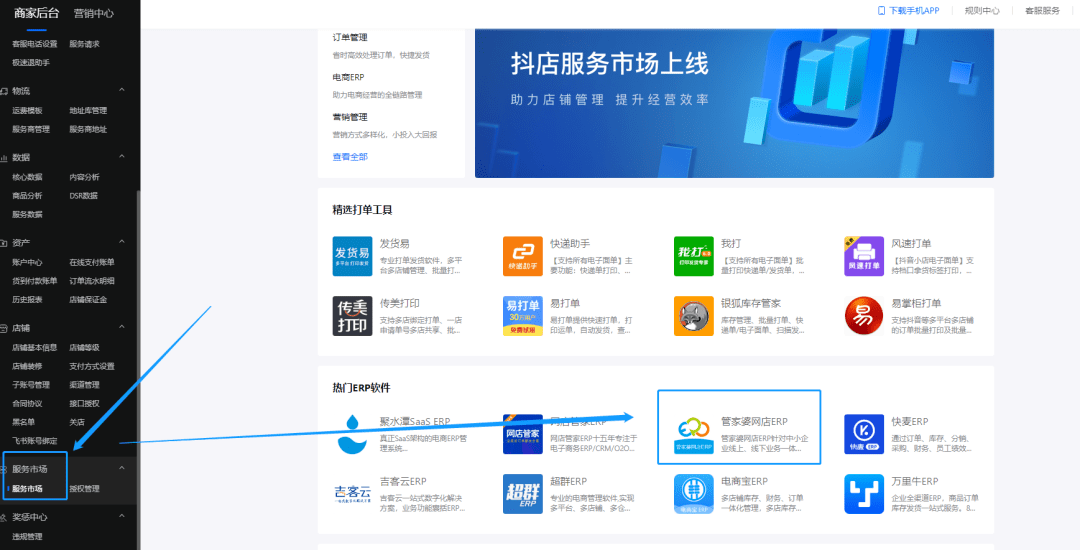The width and height of the screenshot is (1080, 550).
Task: Click the 资产 wallet sidebar icon
Action: 4,243
